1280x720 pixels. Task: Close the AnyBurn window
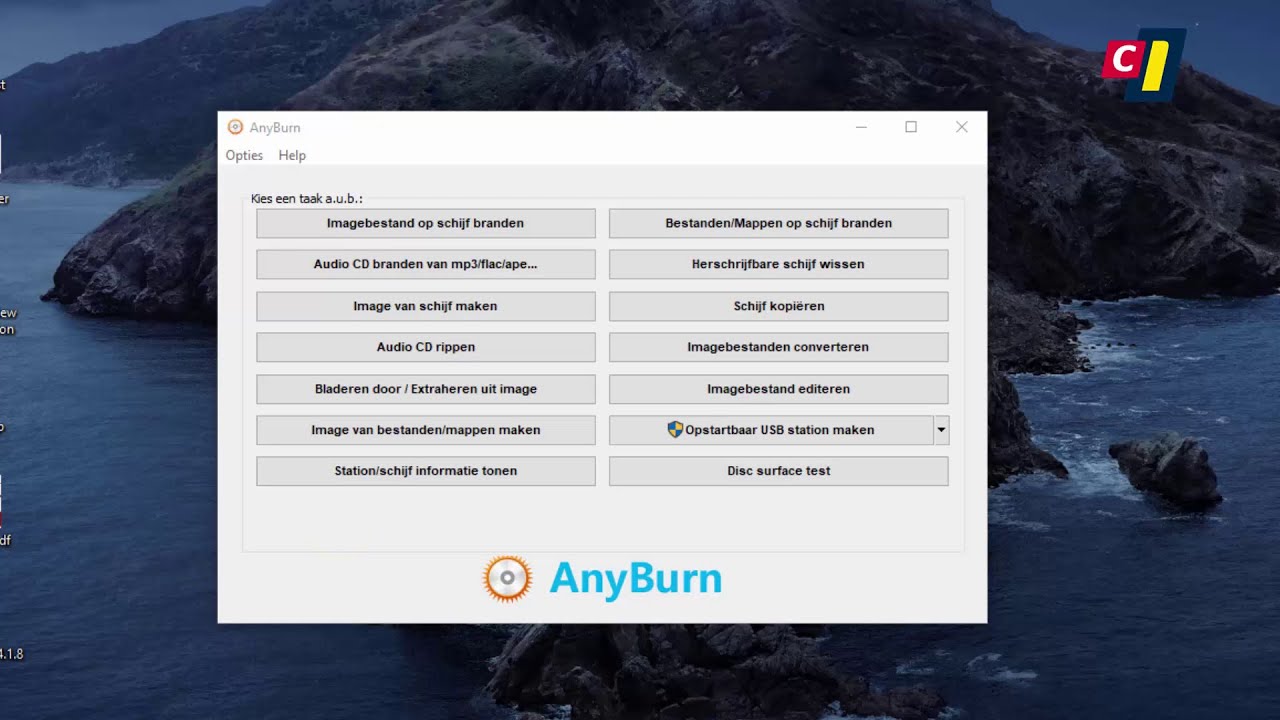961,127
